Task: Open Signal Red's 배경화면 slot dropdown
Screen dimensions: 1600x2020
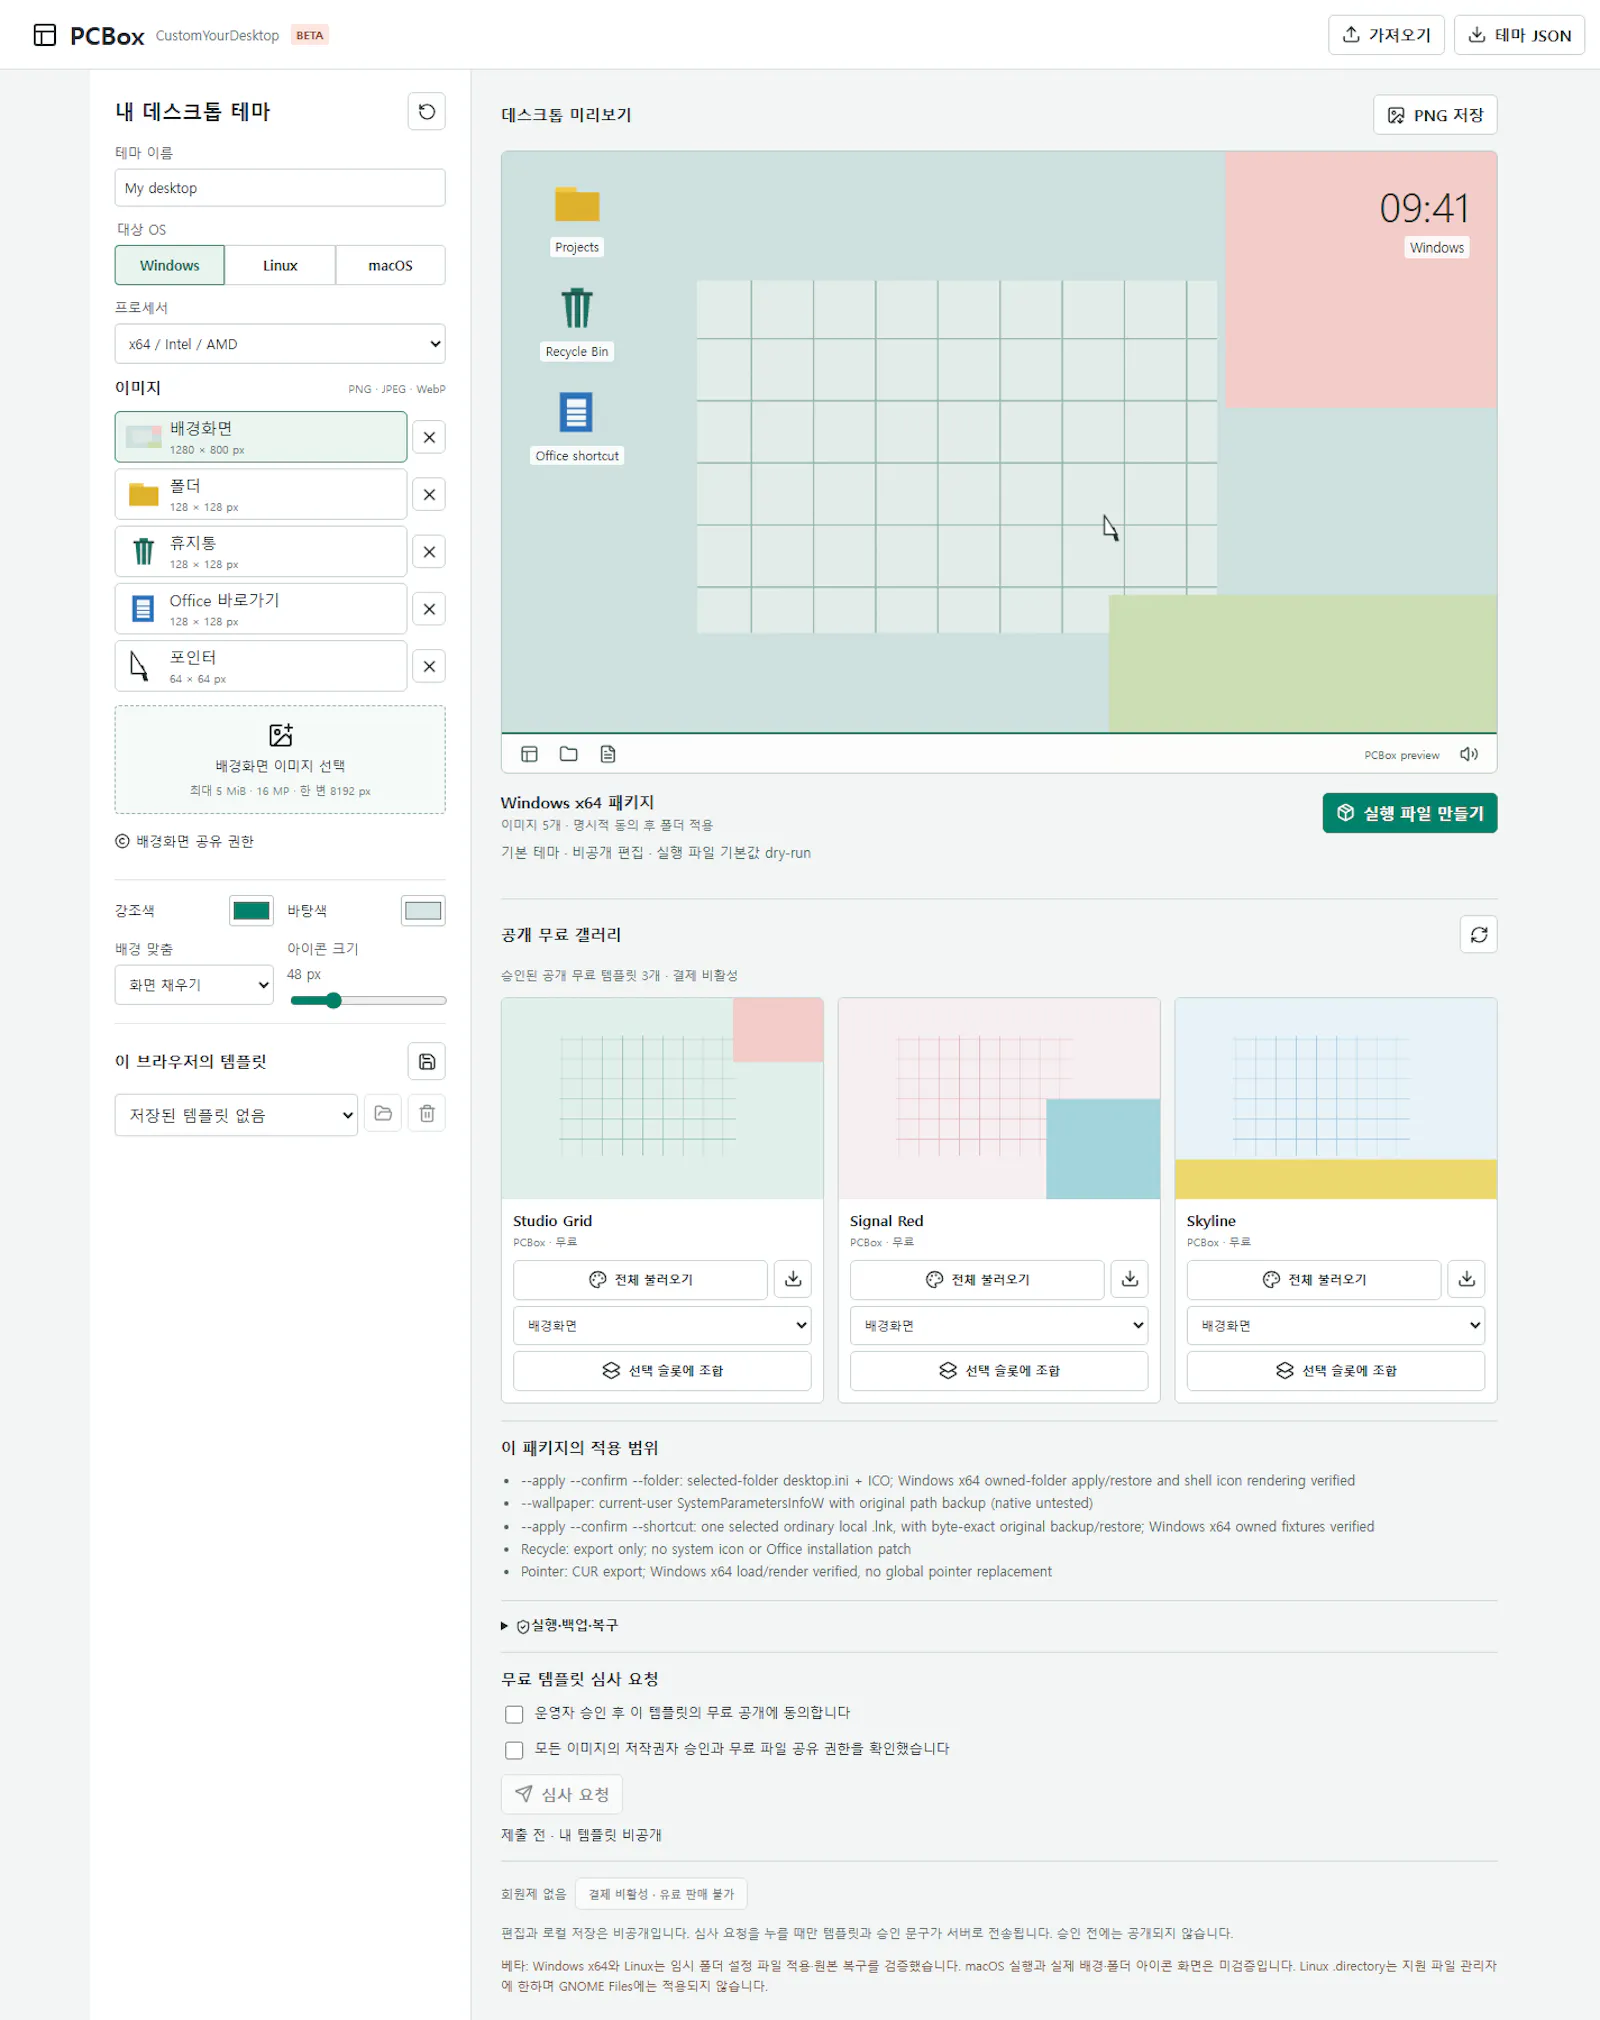Action: [x=999, y=1326]
